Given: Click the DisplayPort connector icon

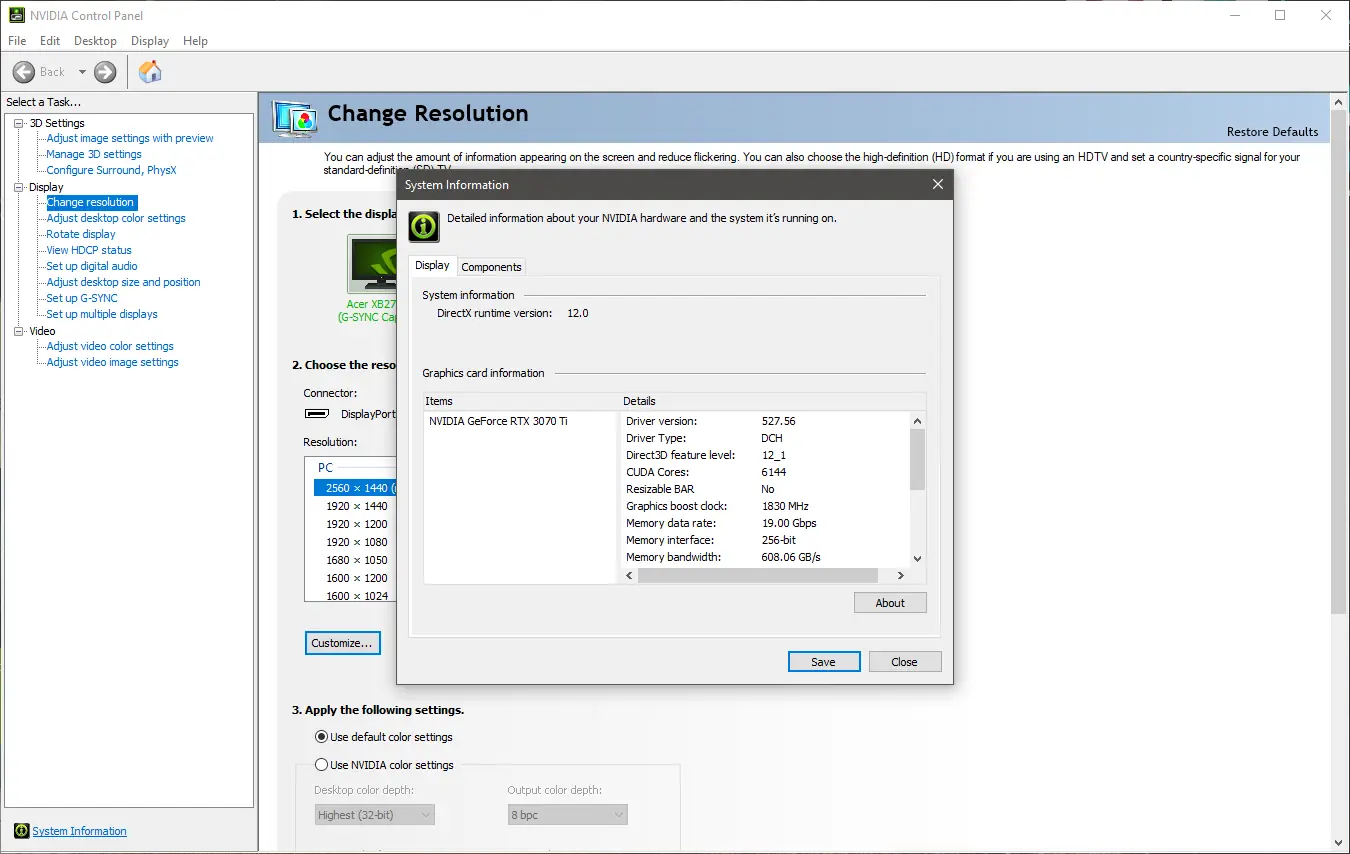Looking at the screenshot, I should tap(317, 414).
